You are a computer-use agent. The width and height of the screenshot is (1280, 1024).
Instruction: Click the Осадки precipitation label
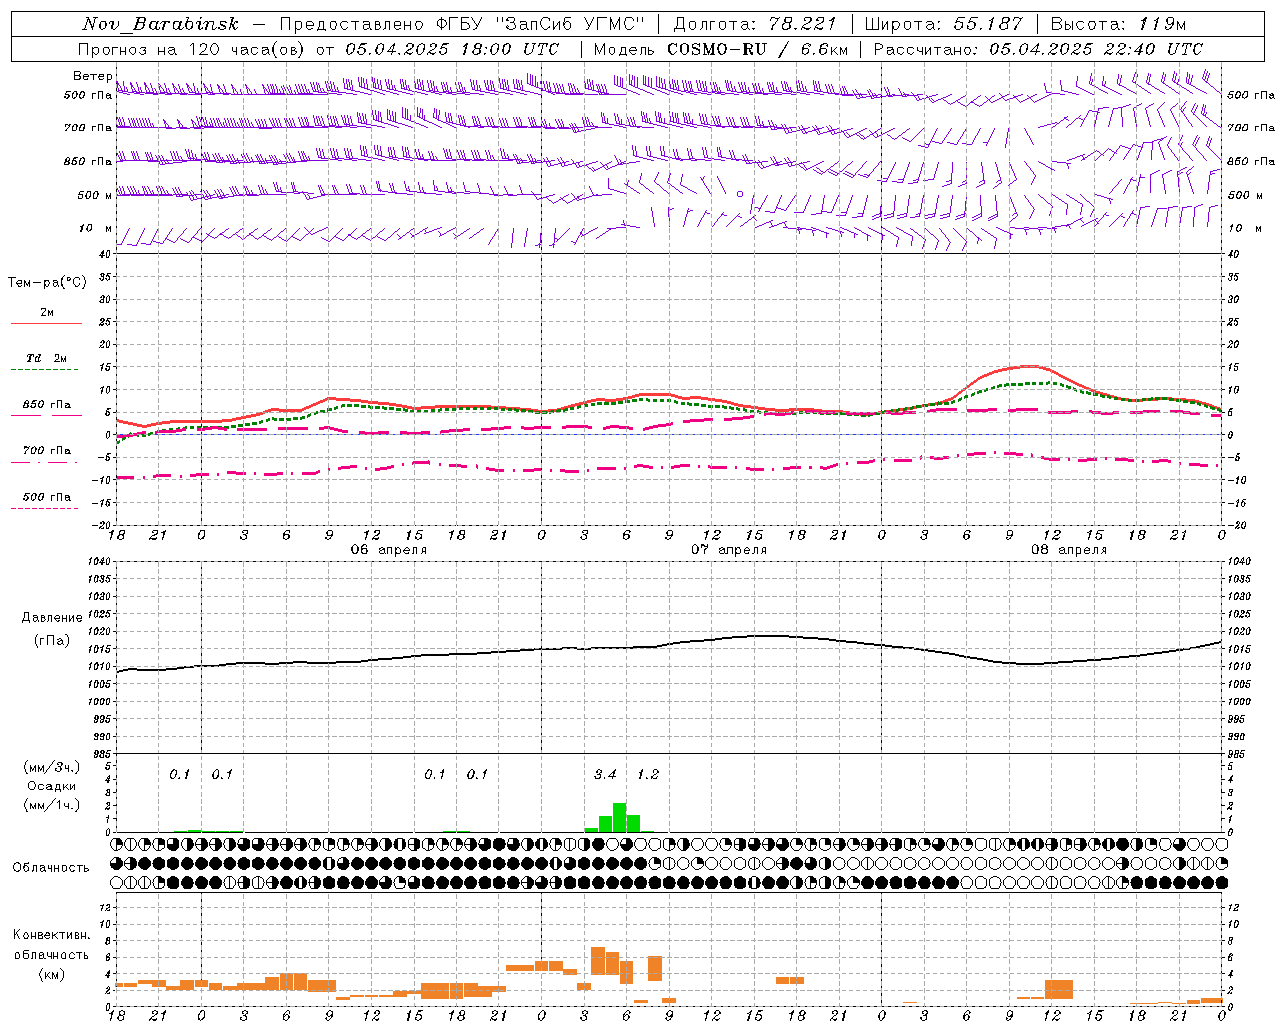coord(52,786)
